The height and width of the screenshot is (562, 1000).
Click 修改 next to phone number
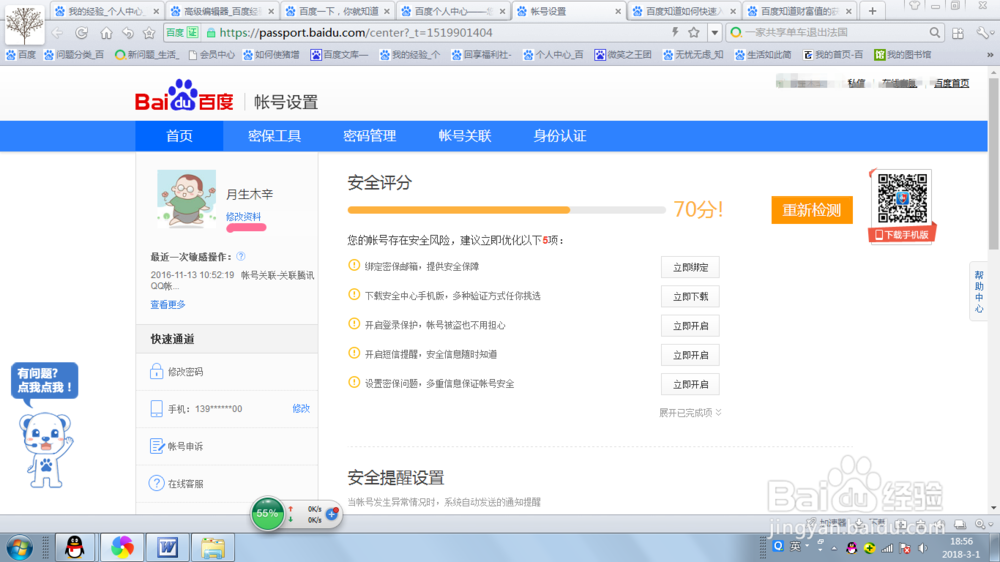point(301,409)
